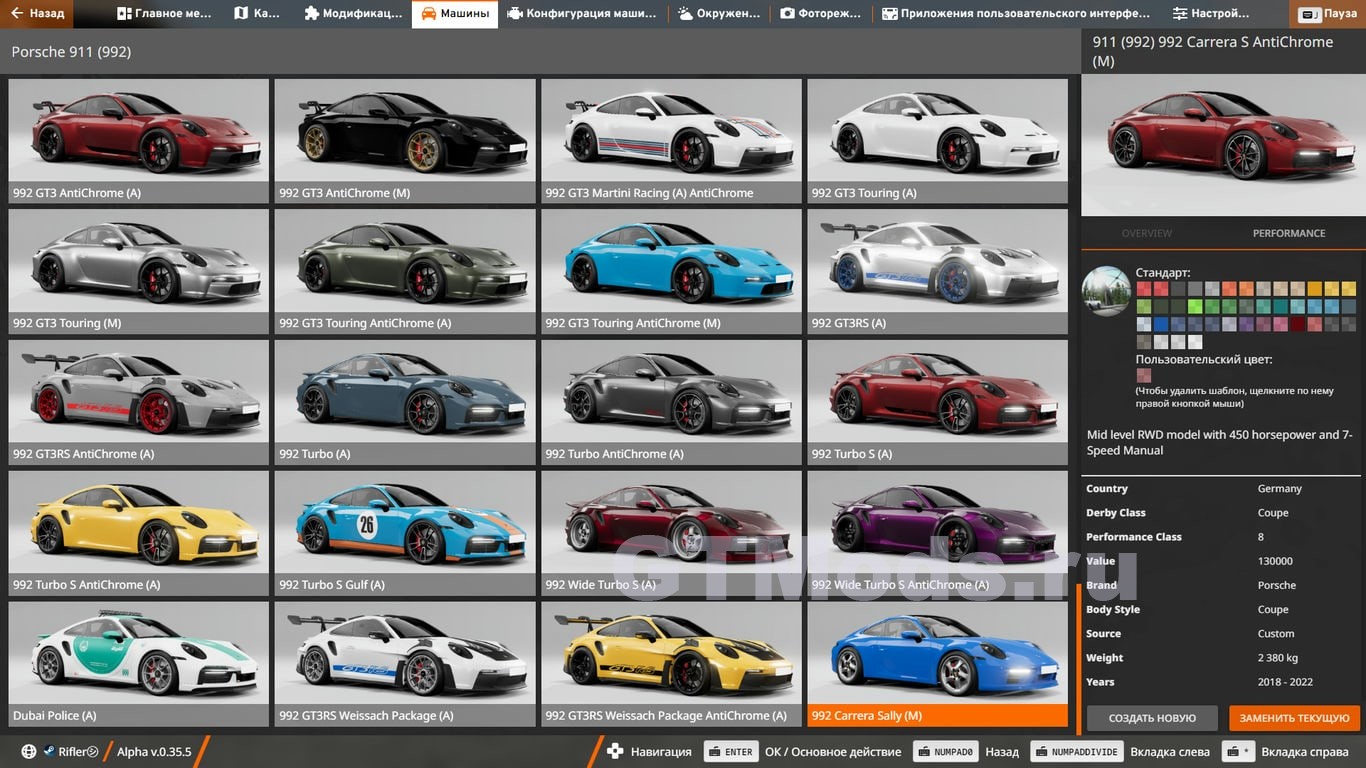Choose 992 GT3 Touring AntiChrome (A)

(x=405, y=272)
